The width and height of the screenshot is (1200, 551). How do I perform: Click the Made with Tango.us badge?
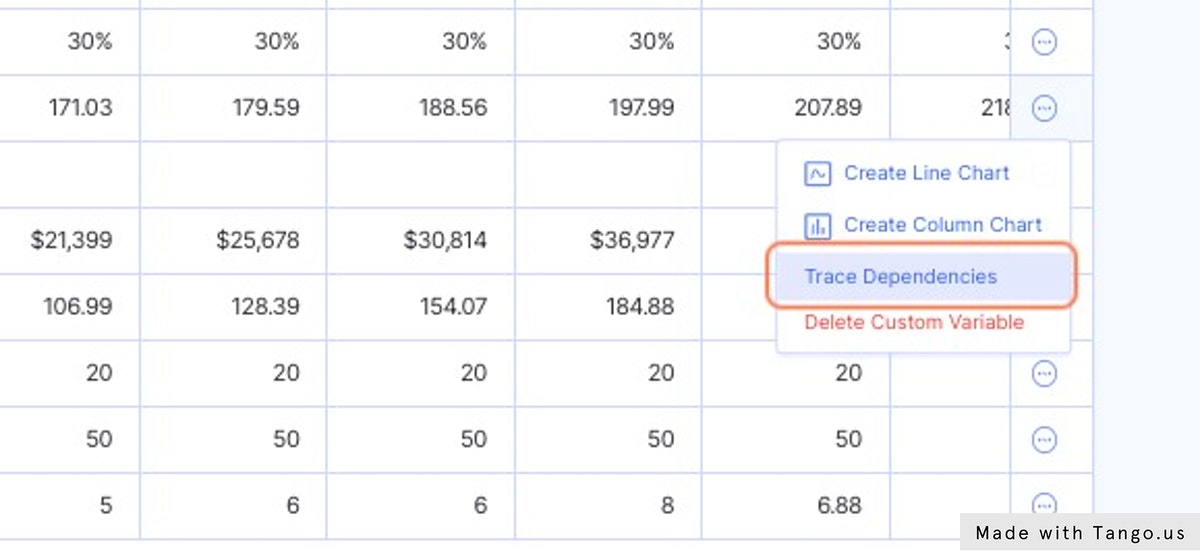1080,533
